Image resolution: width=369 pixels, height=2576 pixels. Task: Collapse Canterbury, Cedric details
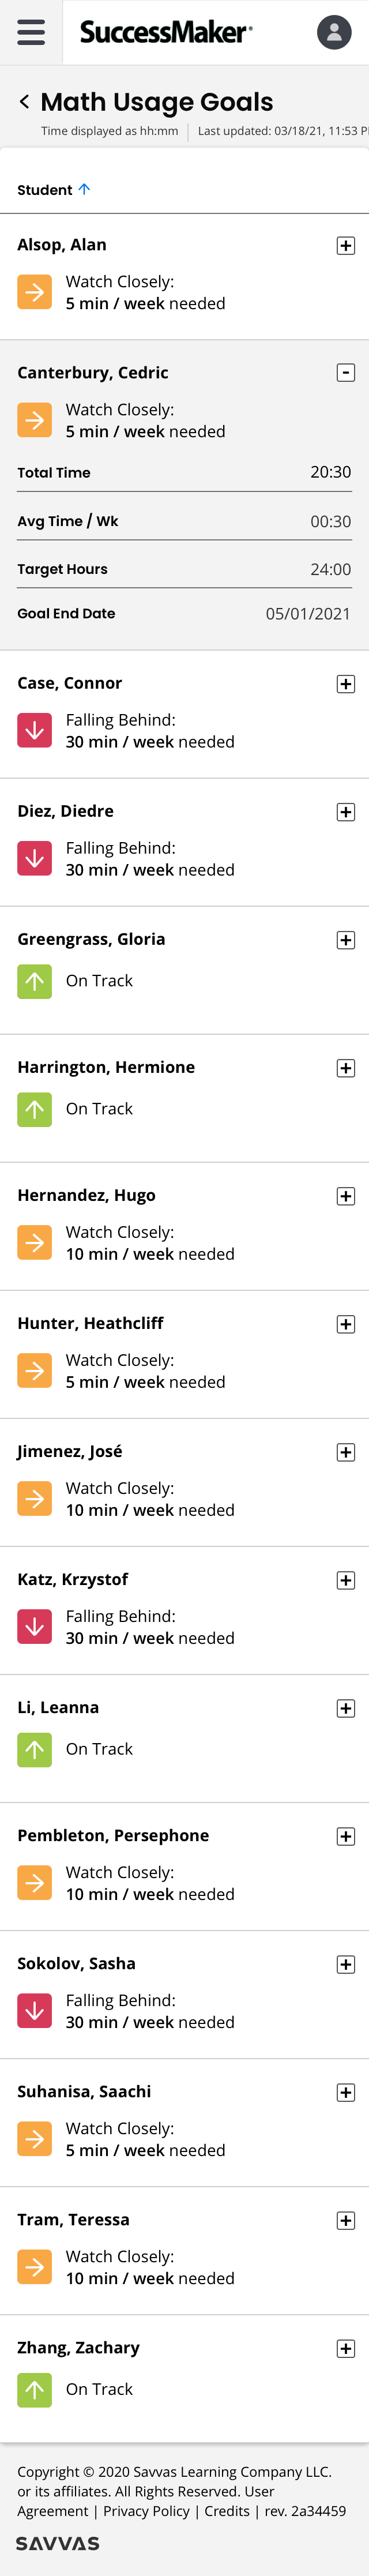[x=345, y=373]
